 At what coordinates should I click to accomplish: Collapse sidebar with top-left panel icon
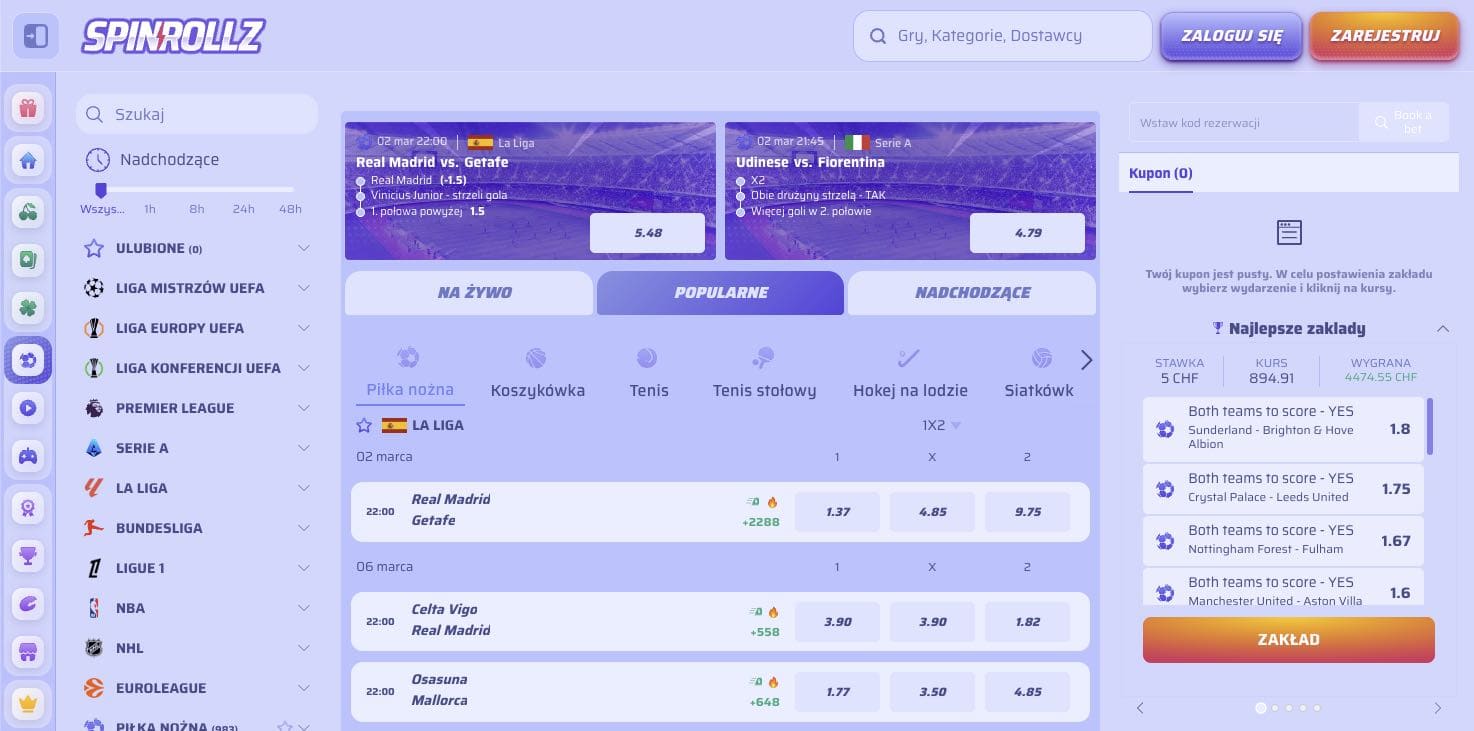[35, 37]
